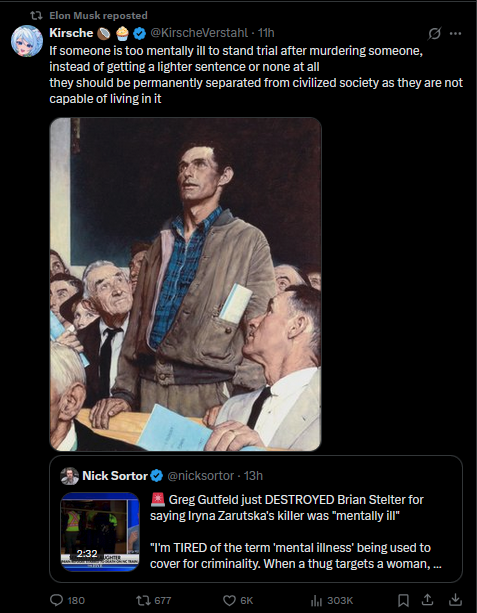Open view analytics bar chart icon
Image resolution: width=477 pixels, height=613 pixels.
tap(316, 600)
